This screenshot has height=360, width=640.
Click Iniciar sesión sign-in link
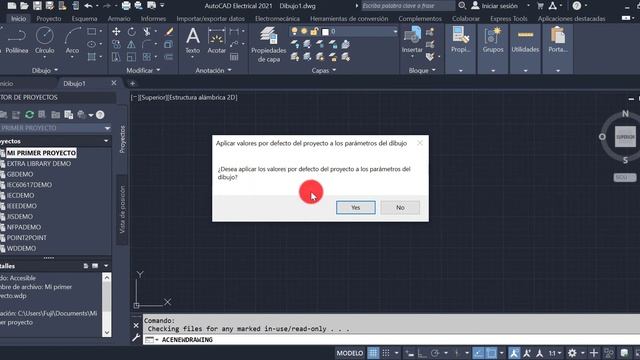point(499,6)
